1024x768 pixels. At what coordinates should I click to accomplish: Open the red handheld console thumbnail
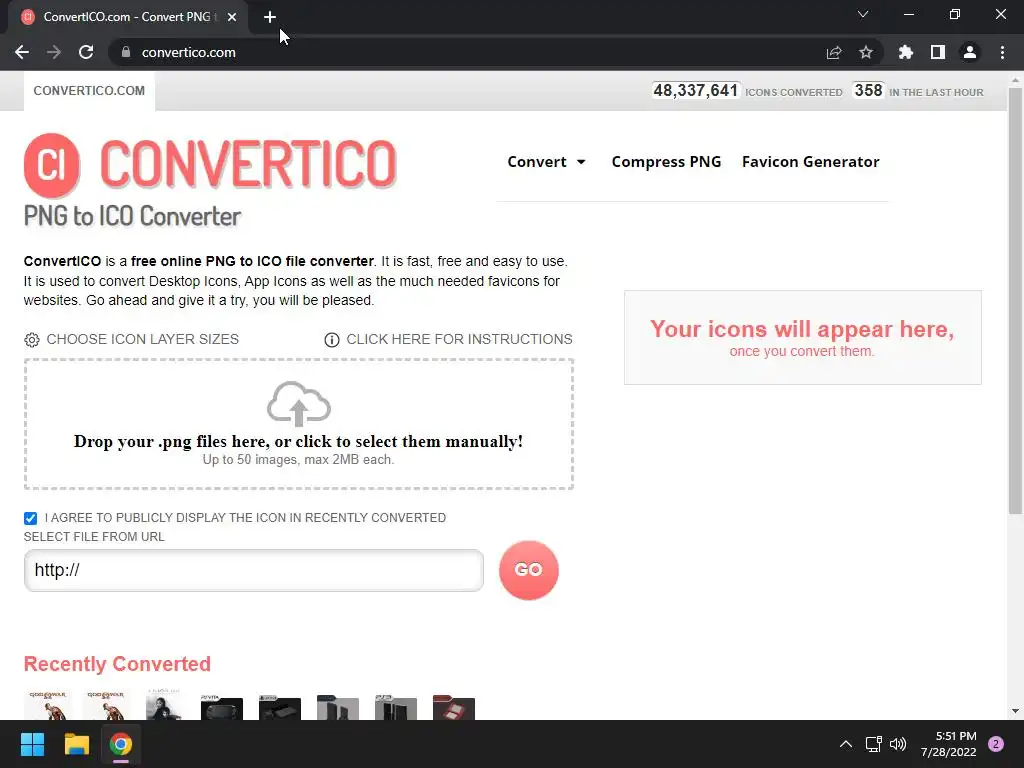[454, 707]
